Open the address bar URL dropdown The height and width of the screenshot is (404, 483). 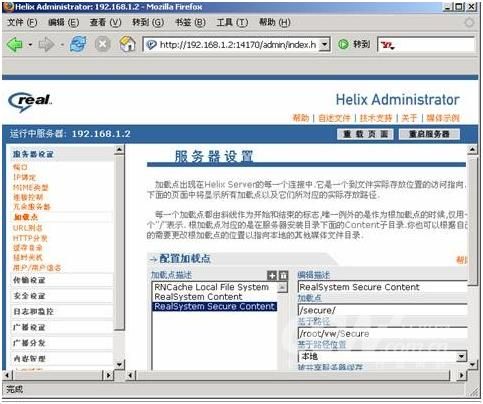[324, 44]
